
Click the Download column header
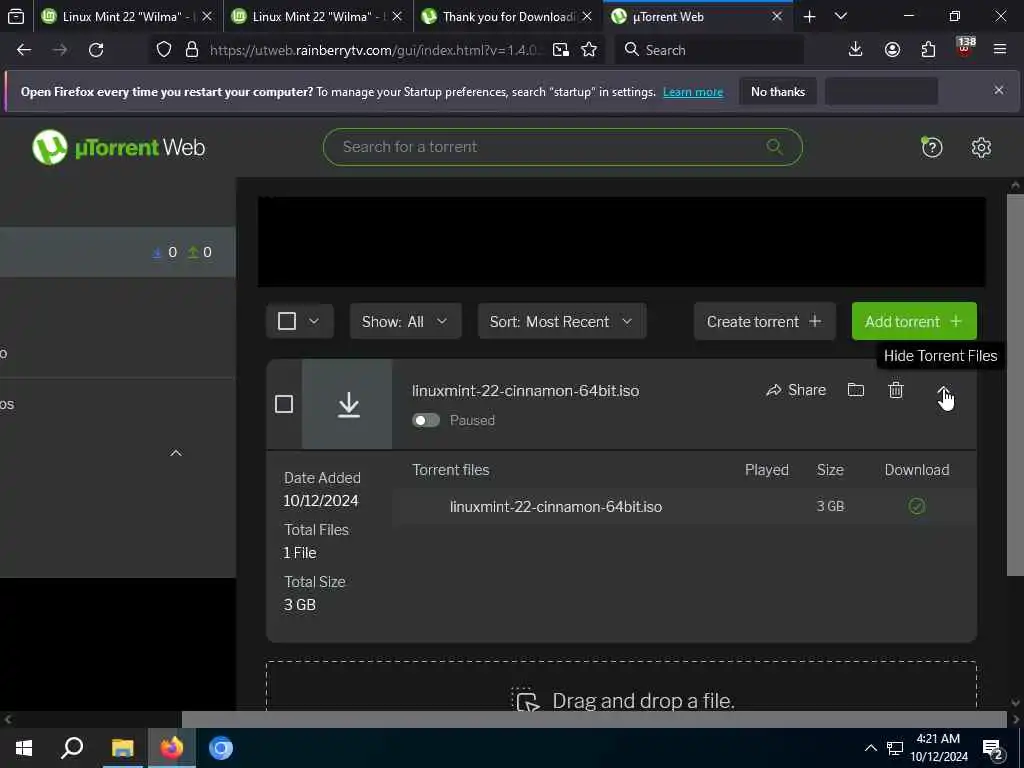[x=917, y=470]
